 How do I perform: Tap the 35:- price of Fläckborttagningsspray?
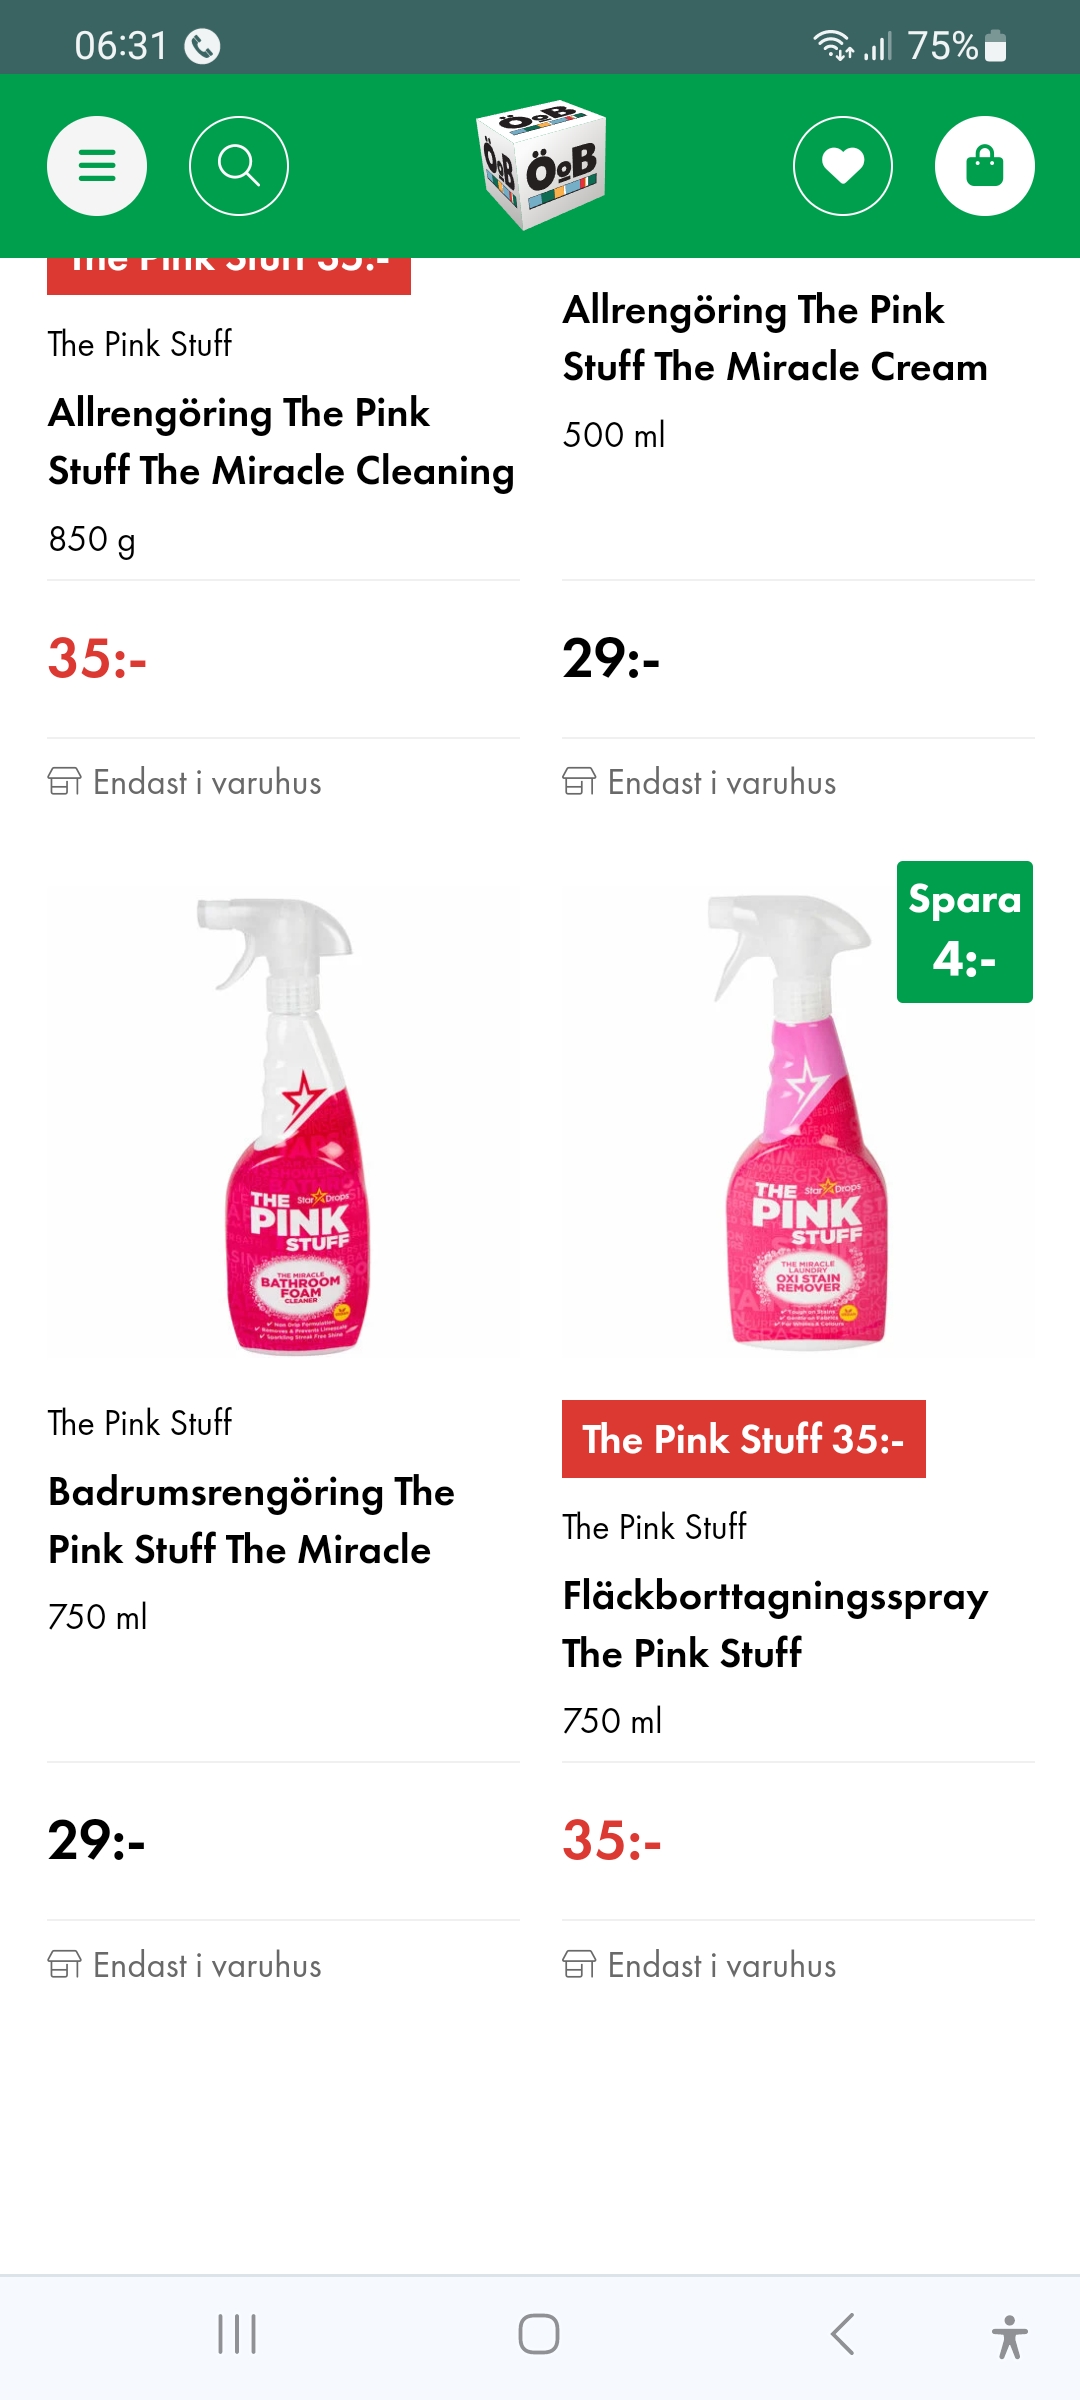pyautogui.click(x=612, y=1840)
